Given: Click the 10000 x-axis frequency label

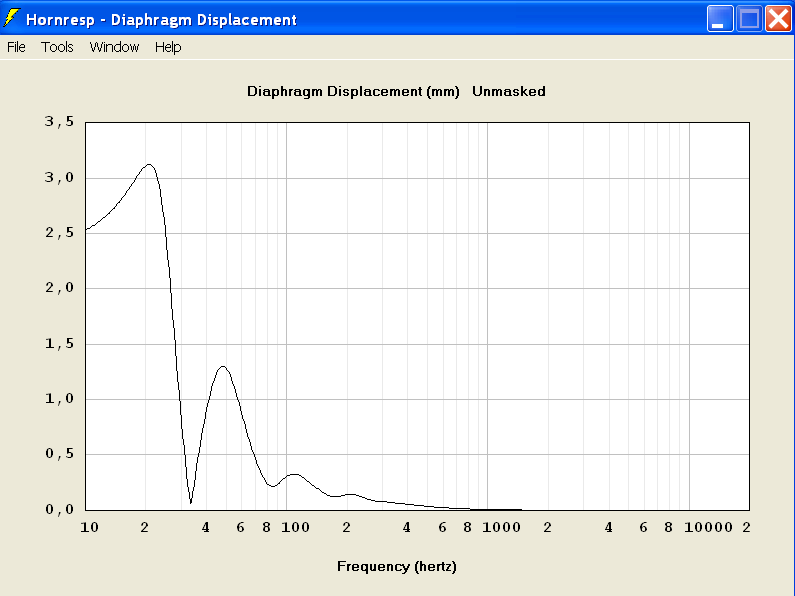Looking at the screenshot, I should [x=708, y=528].
